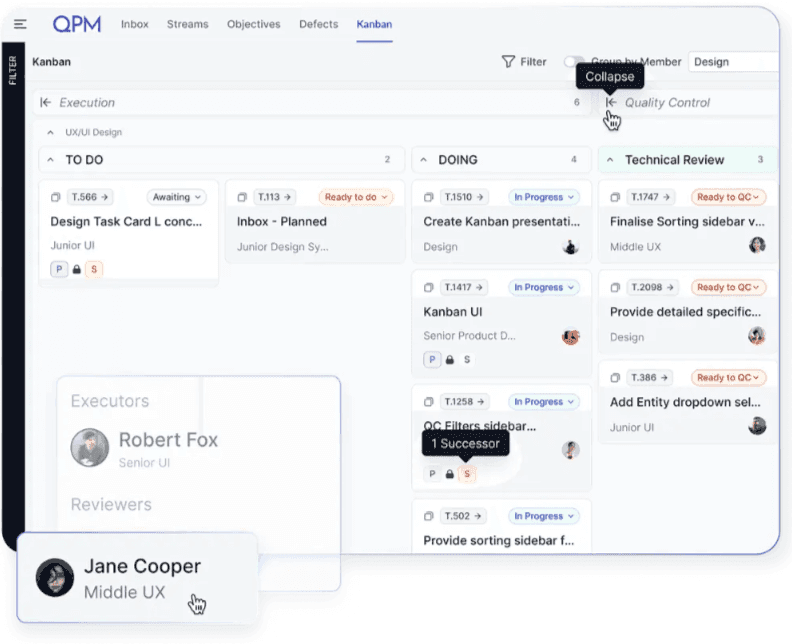Click lock icon on Kanban UI card
This screenshot has width=792, height=644.
450,360
